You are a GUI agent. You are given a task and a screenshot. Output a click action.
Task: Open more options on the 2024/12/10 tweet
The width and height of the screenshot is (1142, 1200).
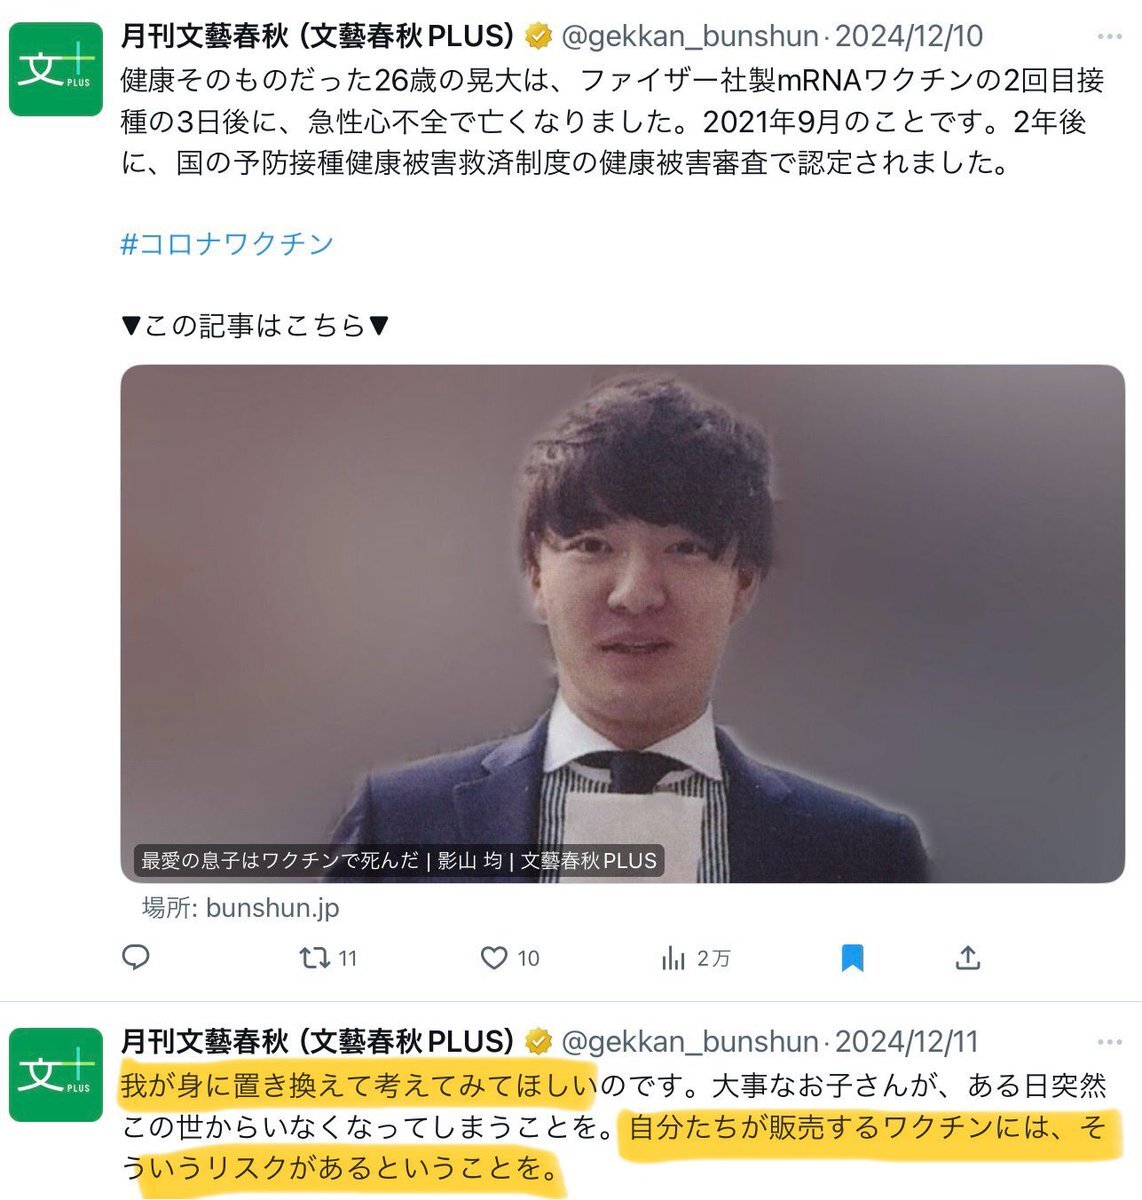1110,37
